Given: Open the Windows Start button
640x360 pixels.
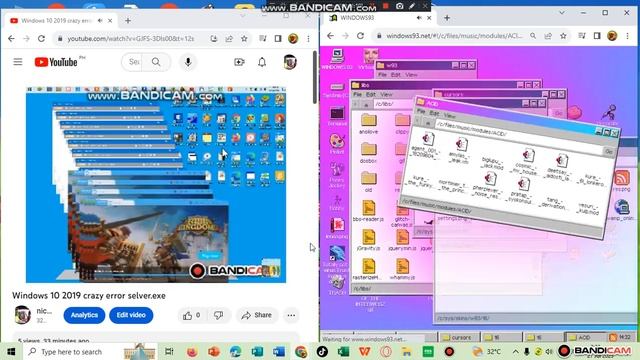Looking at the screenshot, I should coord(11,351).
